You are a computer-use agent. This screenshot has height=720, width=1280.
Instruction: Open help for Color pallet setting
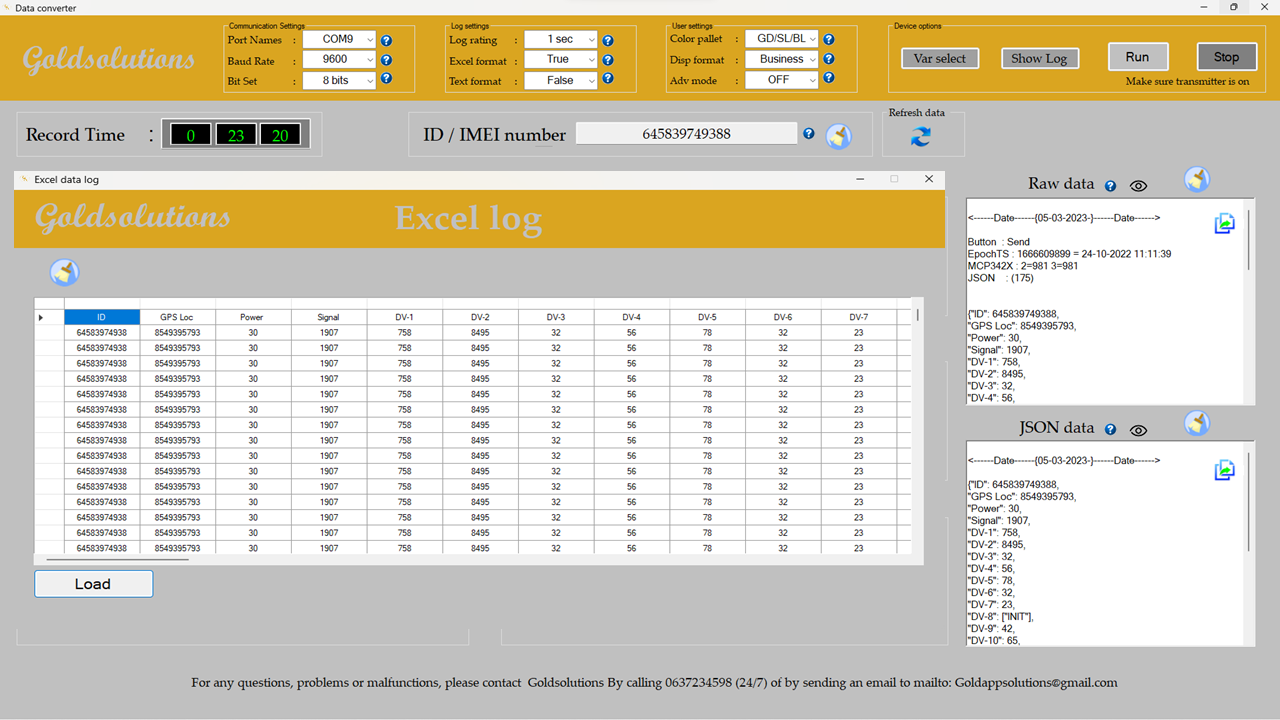(x=829, y=40)
